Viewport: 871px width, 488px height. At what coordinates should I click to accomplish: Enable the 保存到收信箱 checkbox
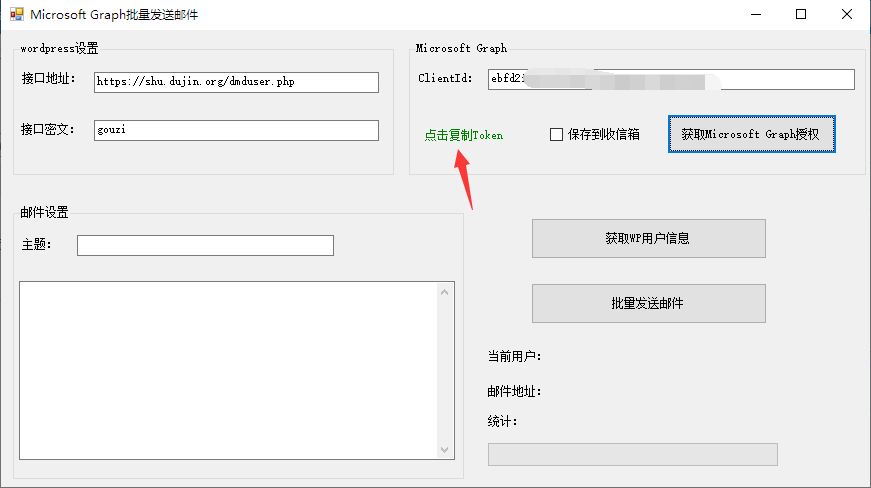(x=557, y=135)
